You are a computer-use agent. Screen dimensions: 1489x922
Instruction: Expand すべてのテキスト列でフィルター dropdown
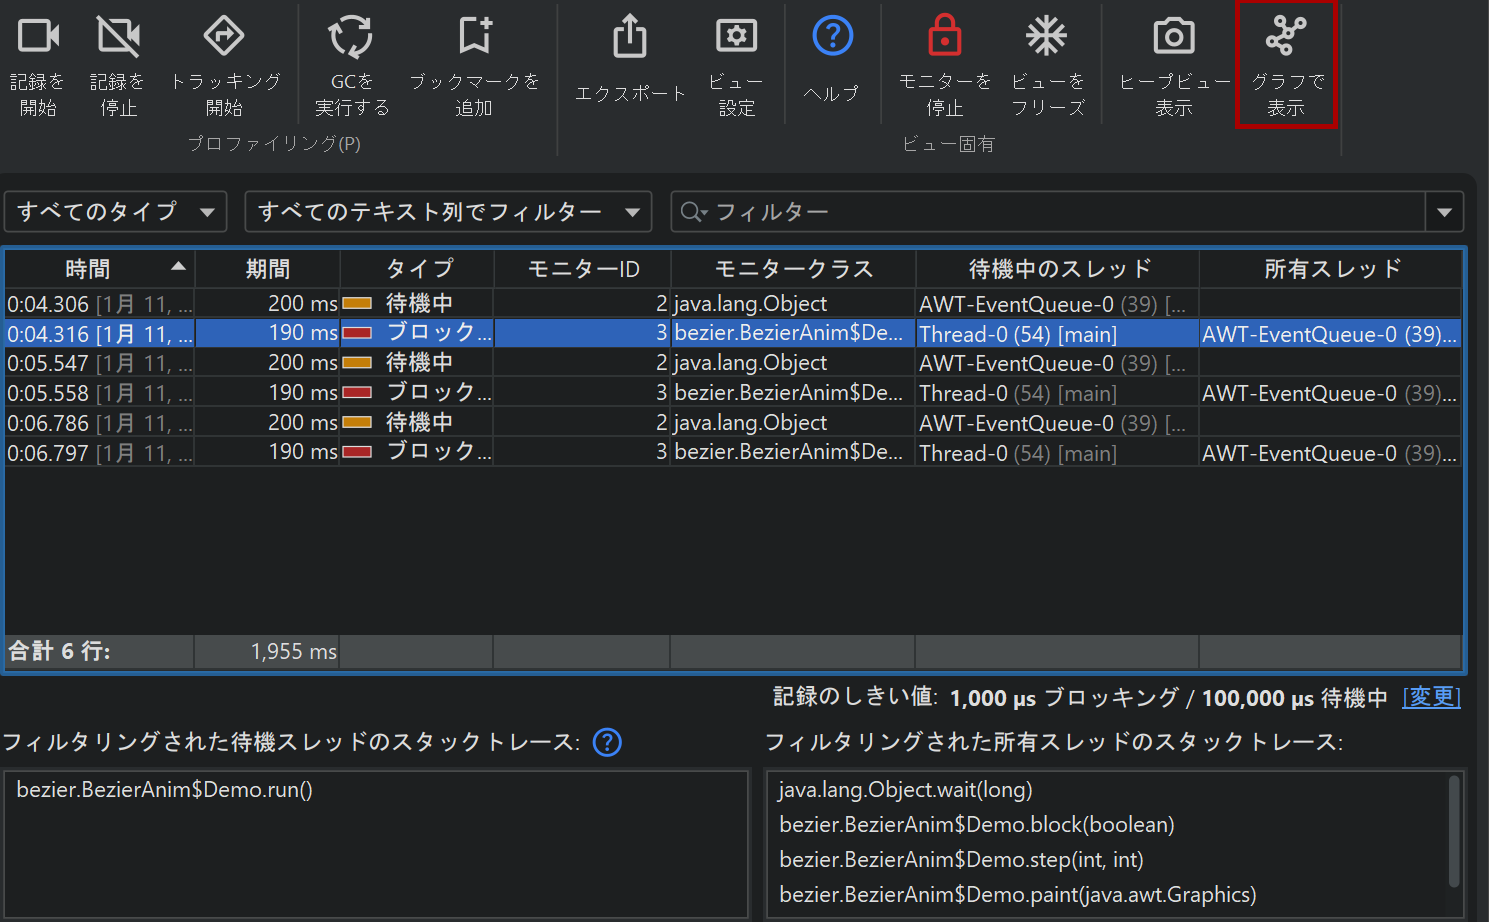coord(448,212)
